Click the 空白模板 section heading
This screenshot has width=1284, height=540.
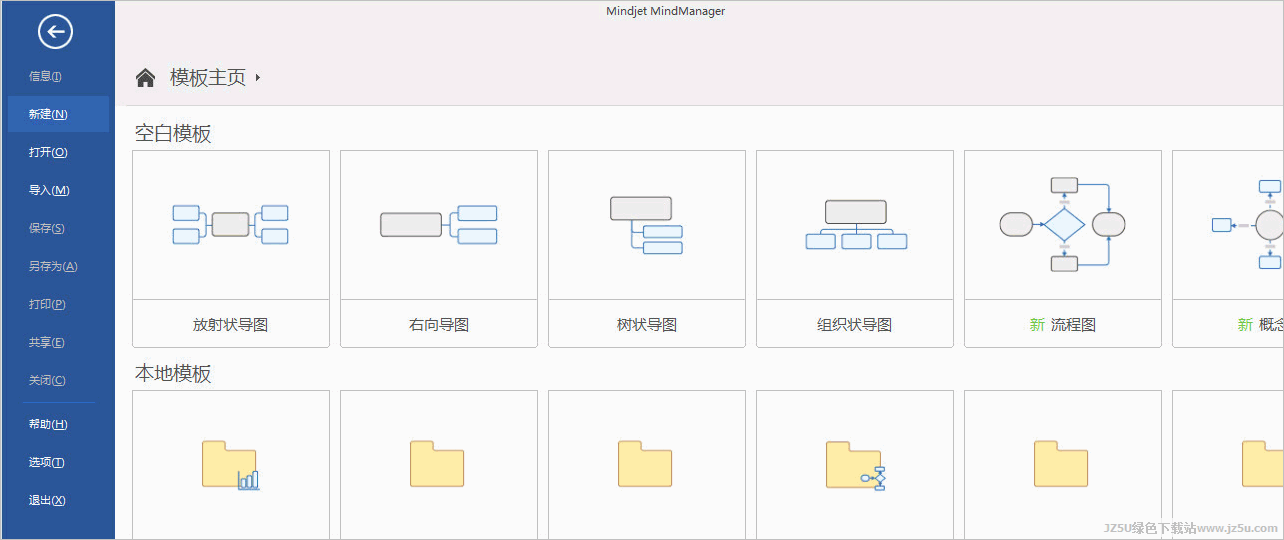[x=173, y=133]
